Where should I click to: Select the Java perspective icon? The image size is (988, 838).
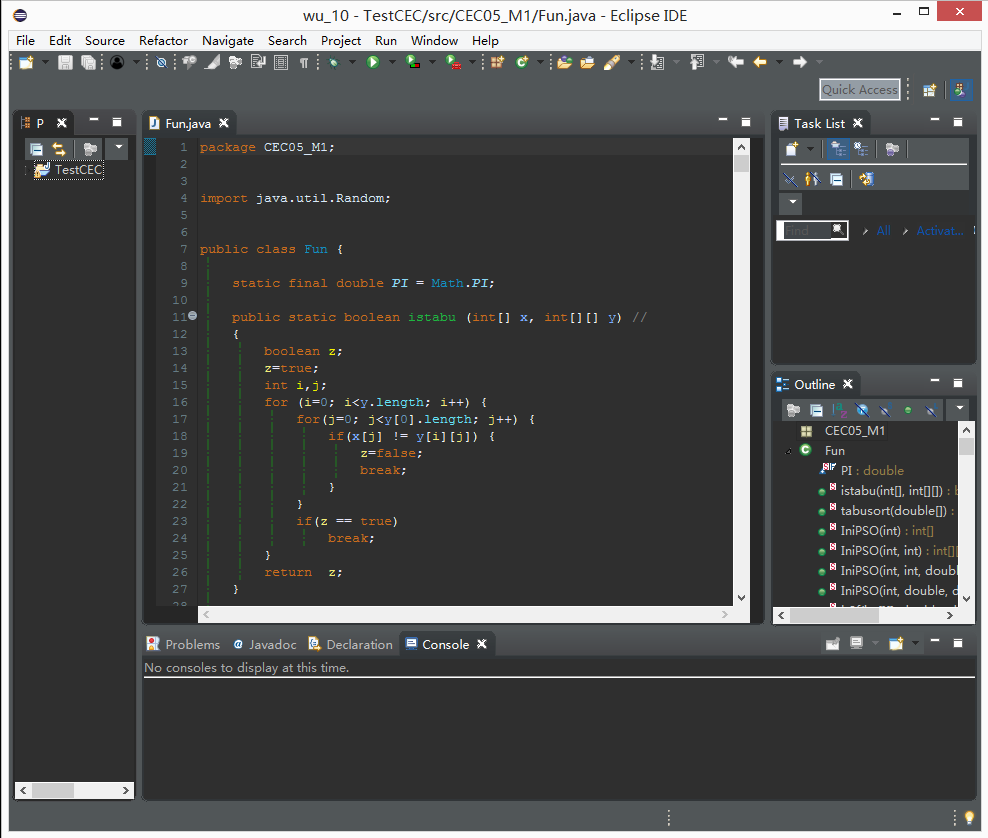(x=960, y=90)
